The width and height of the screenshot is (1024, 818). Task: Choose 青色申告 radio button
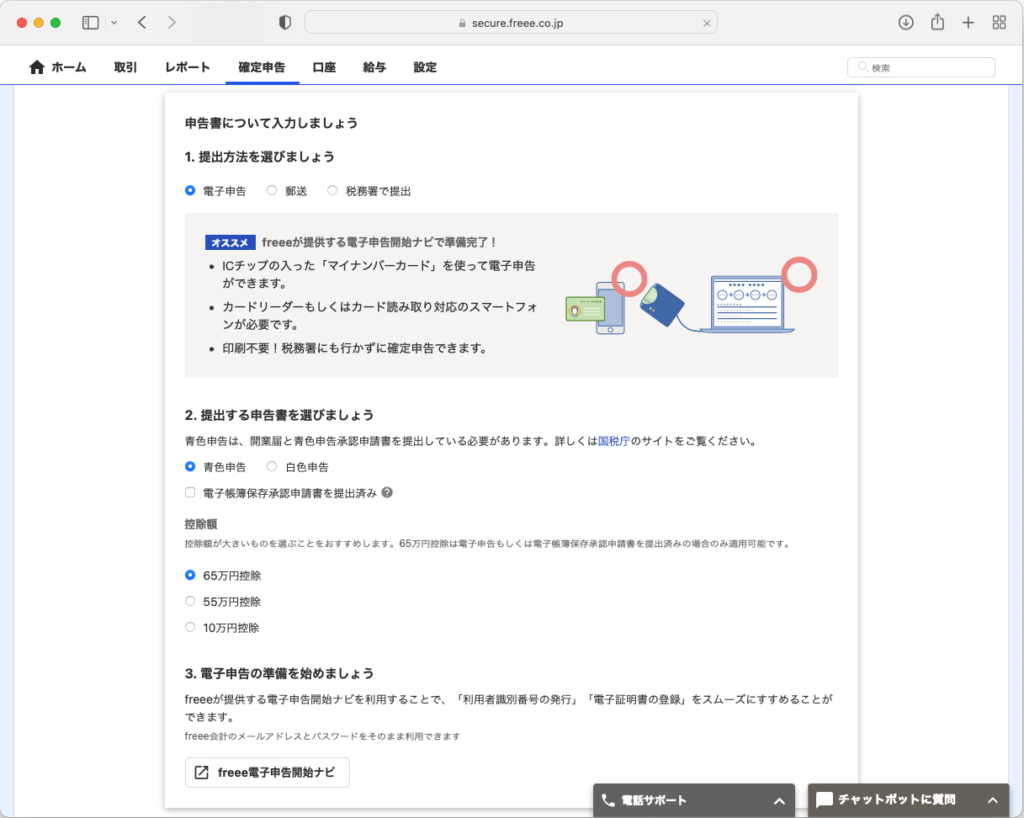point(190,467)
